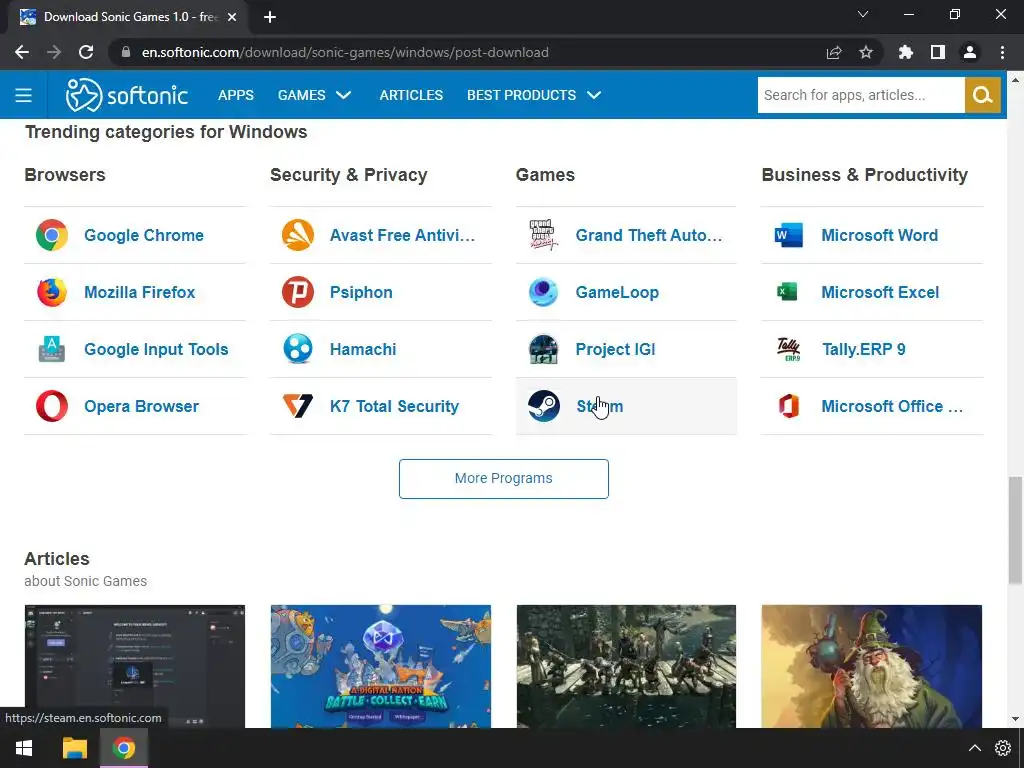Click the Steam app icon
This screenshot has height=768, width=1024.
(543, 406)
